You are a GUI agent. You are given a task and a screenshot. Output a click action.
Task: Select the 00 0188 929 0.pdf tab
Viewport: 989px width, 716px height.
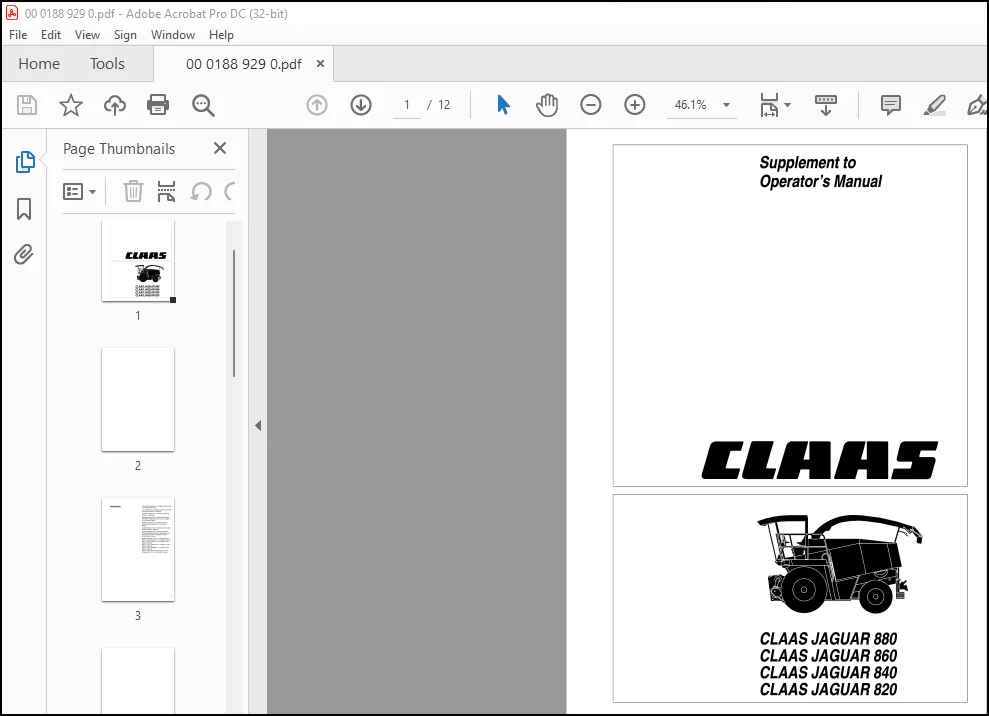243,64
